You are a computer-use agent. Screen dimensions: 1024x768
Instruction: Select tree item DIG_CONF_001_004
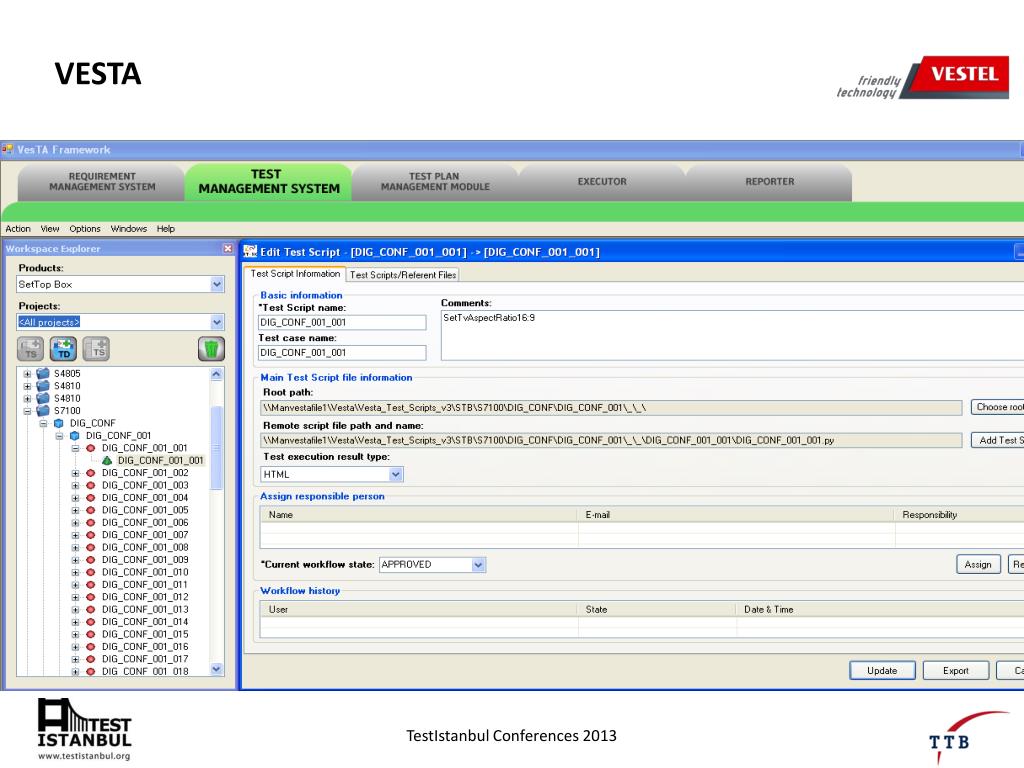point(145,498)
